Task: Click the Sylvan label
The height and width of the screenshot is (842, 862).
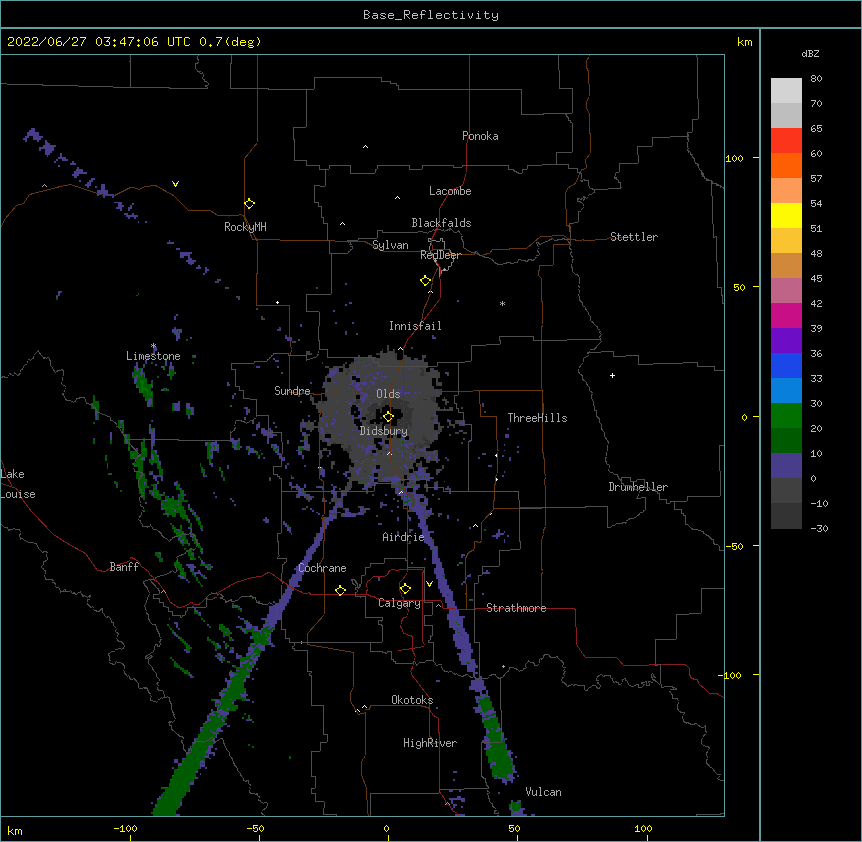Action: pyautogui.click(x=390, y=245)
